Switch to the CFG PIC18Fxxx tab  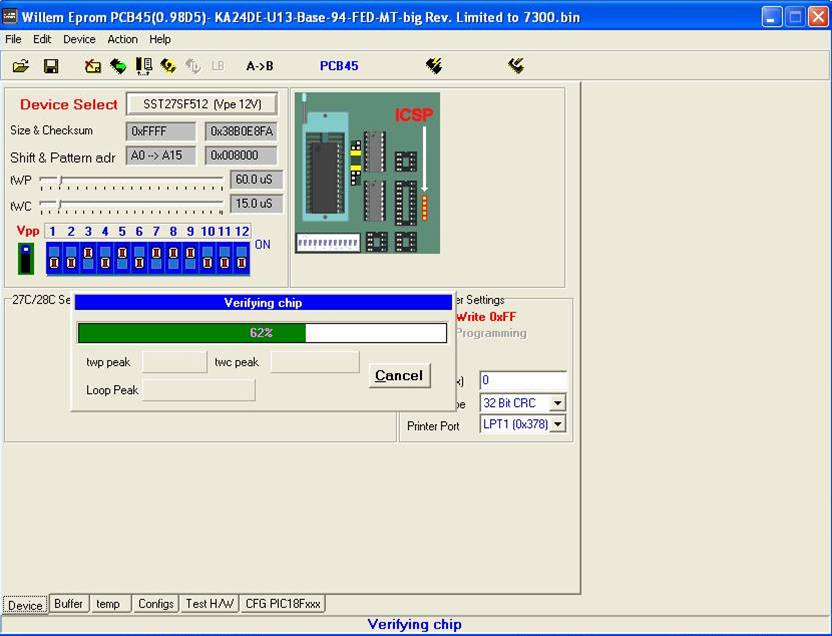point(283,604)
